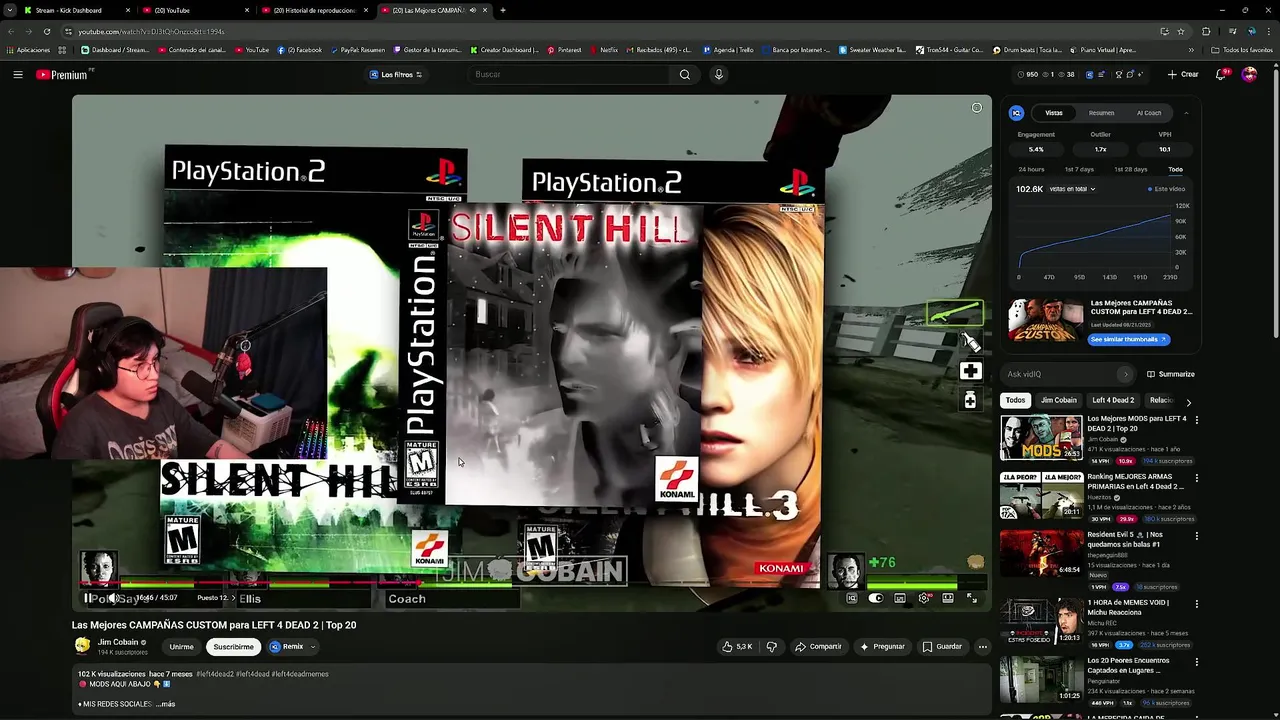This screenshot has height=720, width=1280.
Task: Click the vidIQ logo in the panel
Action: pos(1016,113)
